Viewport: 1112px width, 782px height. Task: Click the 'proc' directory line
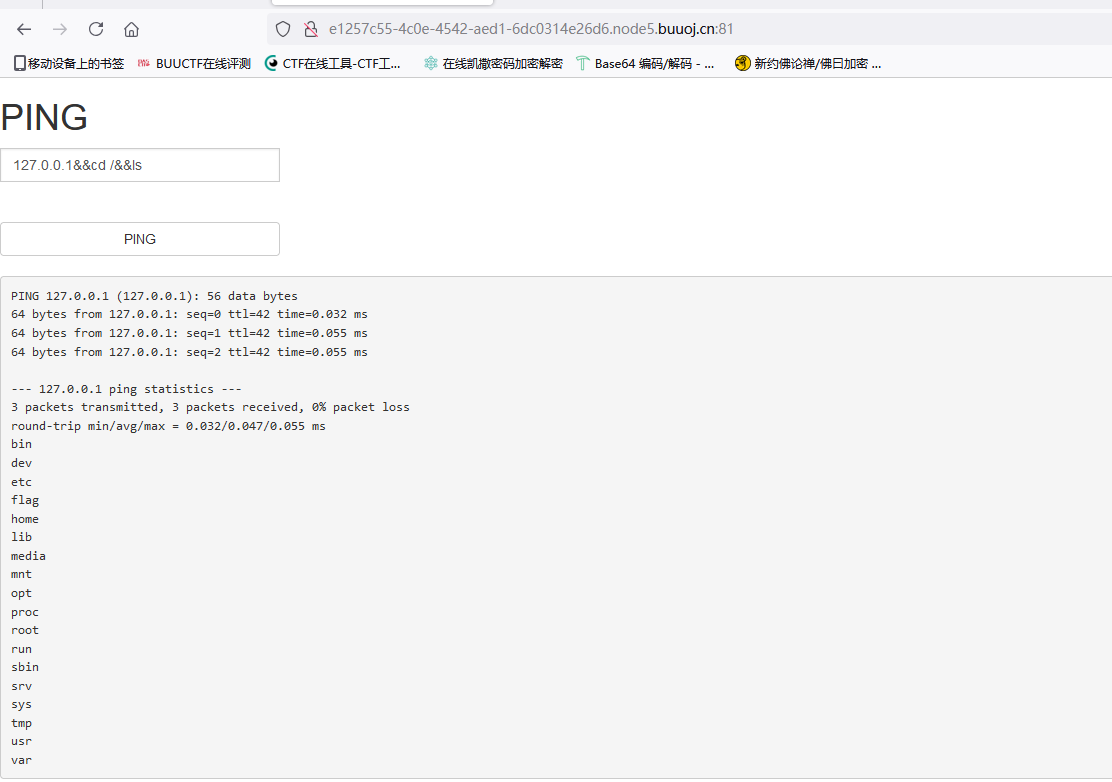pos(25,613)
